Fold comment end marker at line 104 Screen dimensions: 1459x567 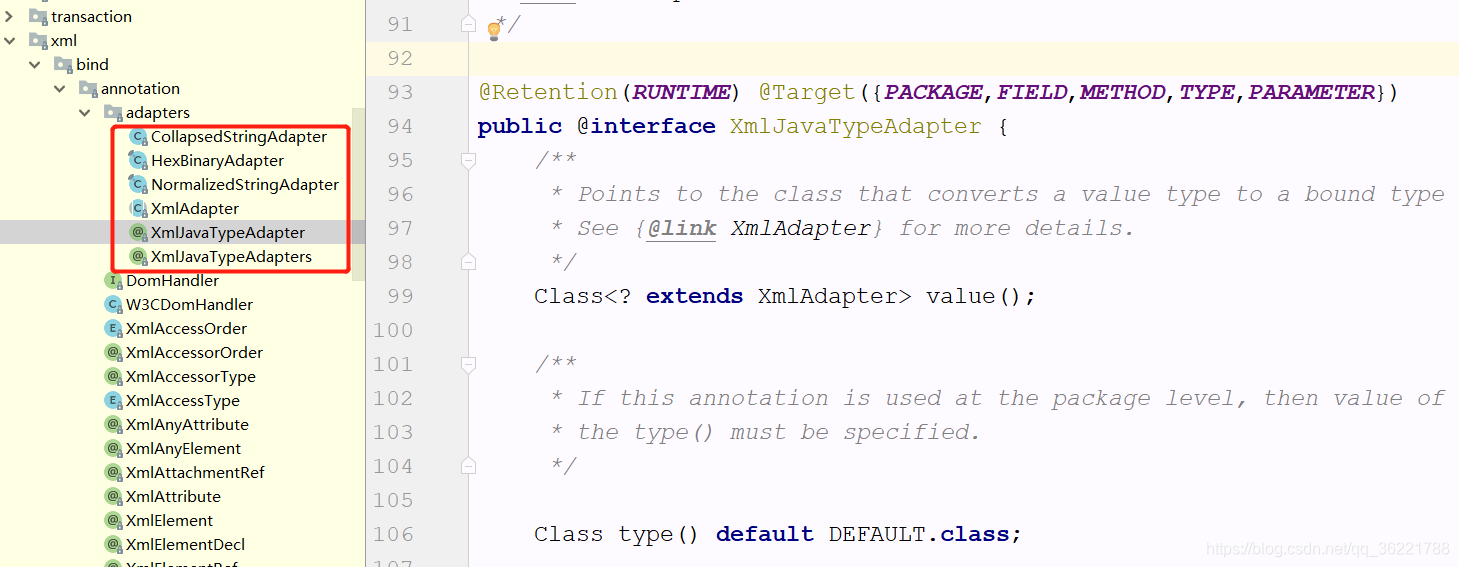(x=468, y=466)
